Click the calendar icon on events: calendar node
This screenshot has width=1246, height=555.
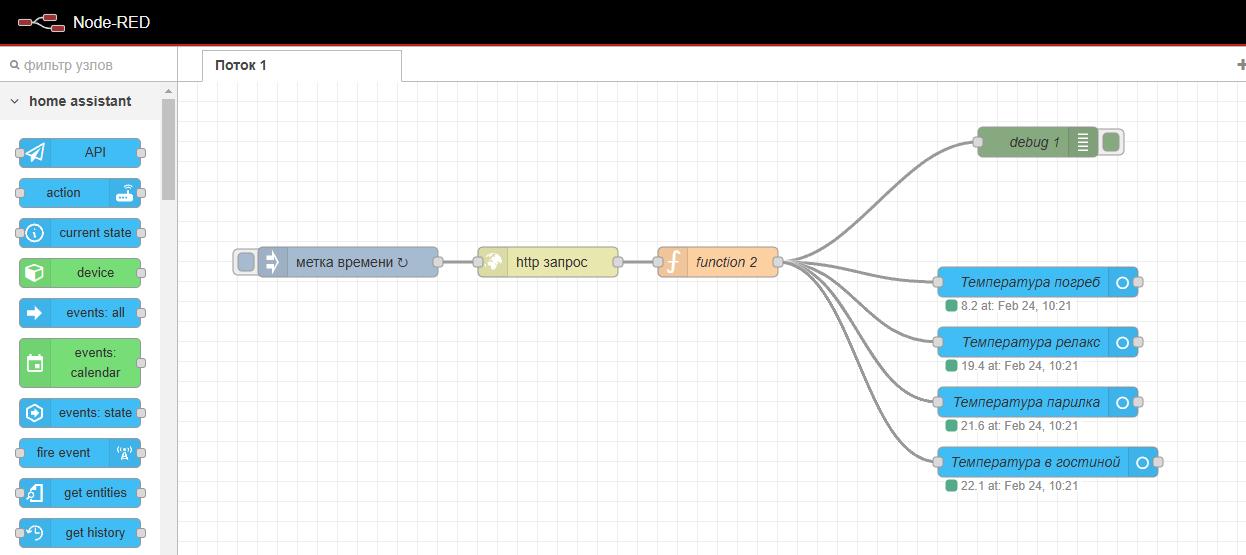(x=35, y=363)
